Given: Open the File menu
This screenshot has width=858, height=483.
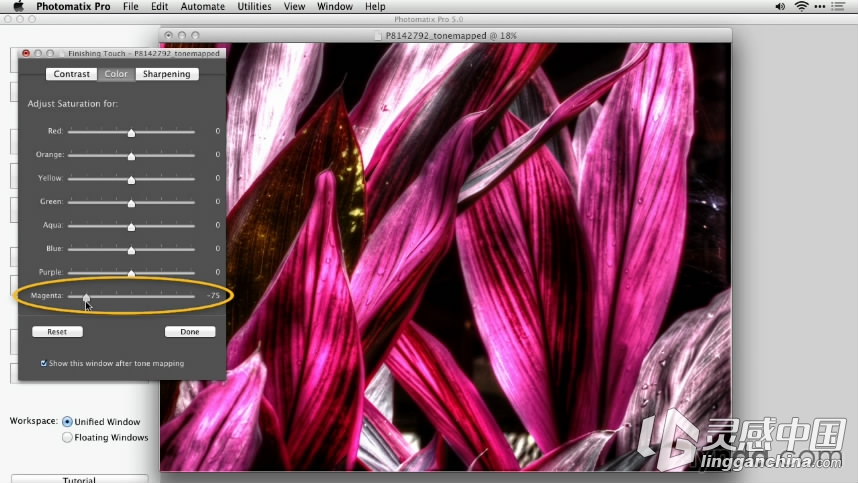Looking at the screenshot, I should click(131, 7).
